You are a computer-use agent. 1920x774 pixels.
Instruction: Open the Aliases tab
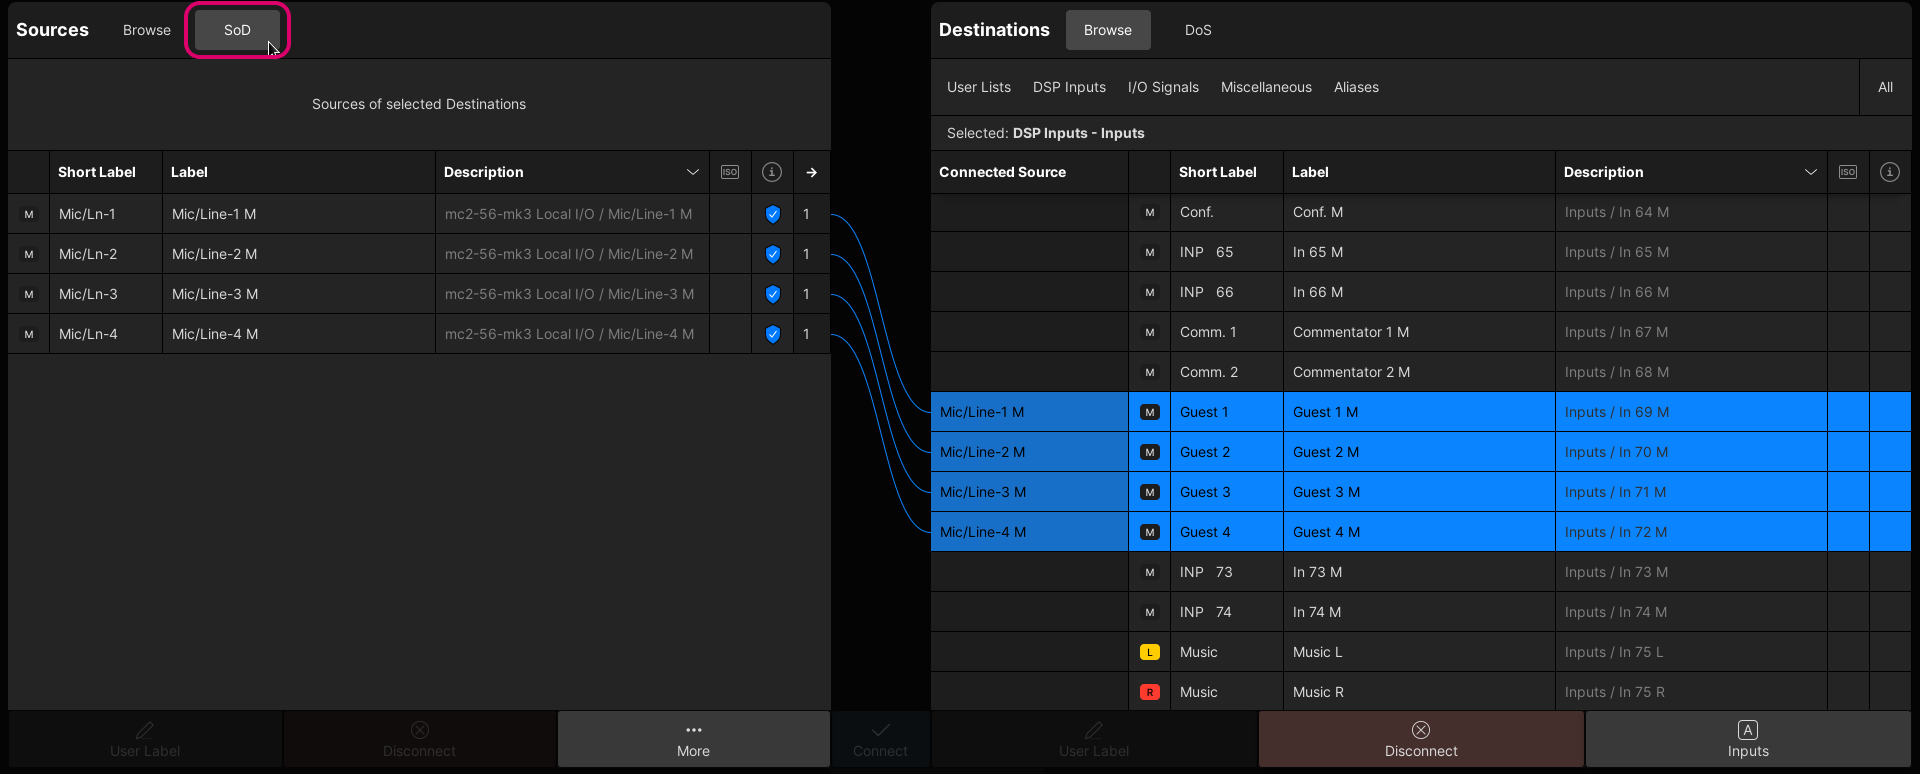coord(1356,87)
